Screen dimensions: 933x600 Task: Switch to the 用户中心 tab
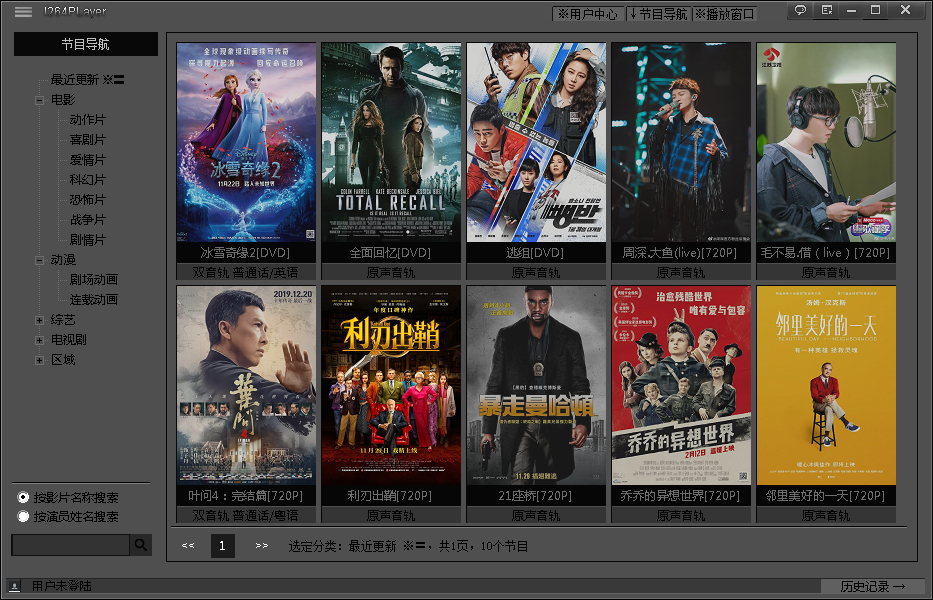588,14
